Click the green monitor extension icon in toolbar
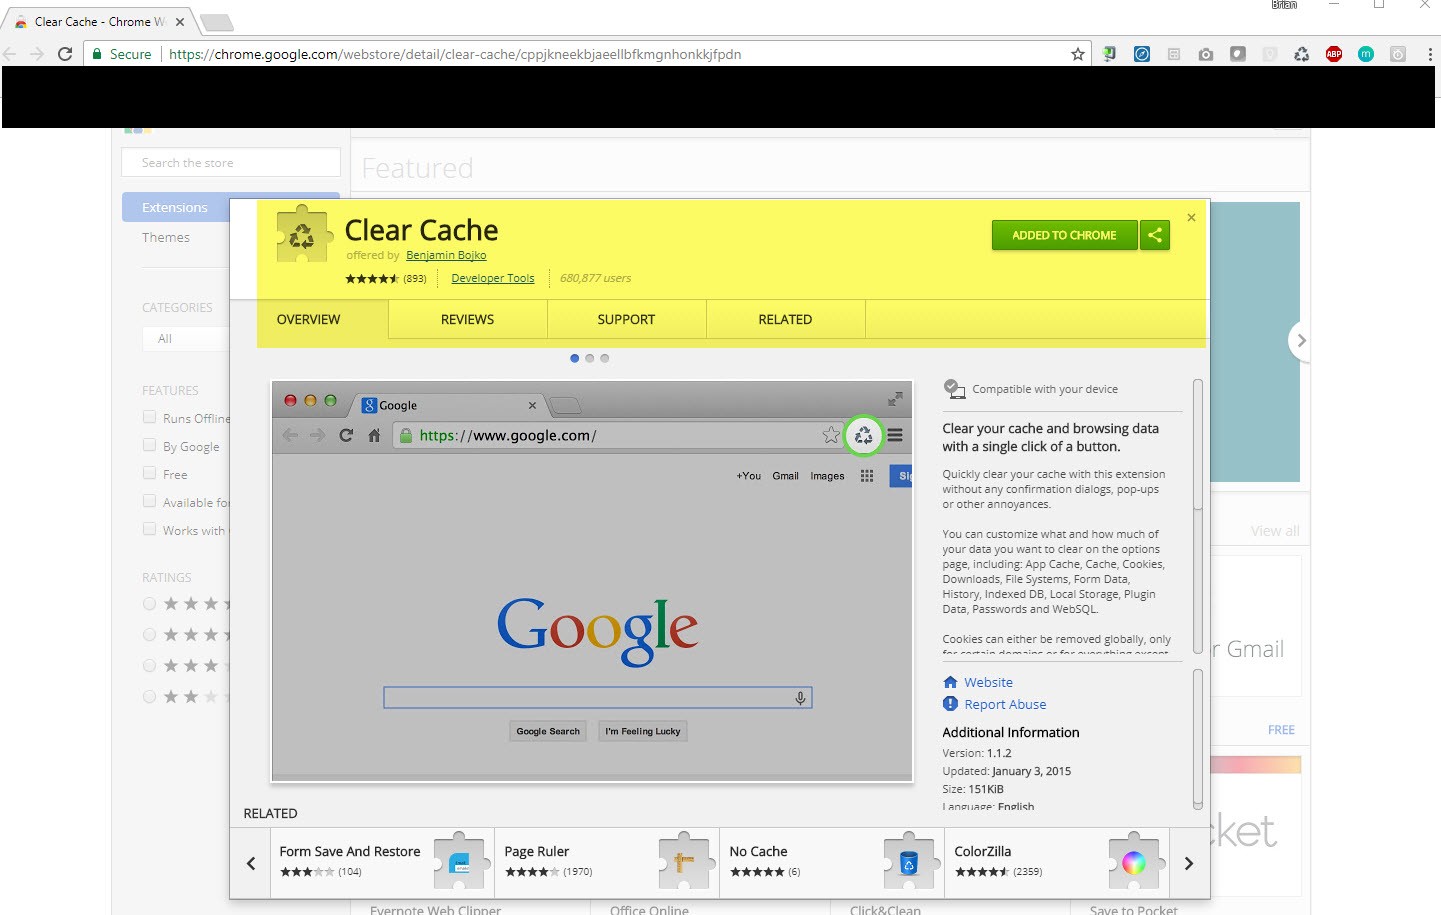This screenshot has height=915, width=1441. pos(1109,54)
